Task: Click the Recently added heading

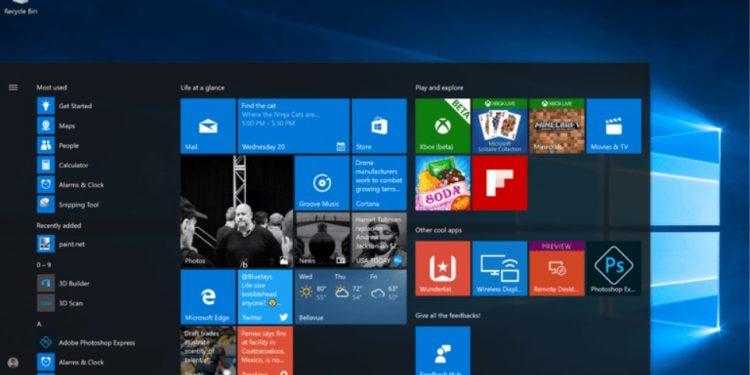Action: click(59, 225)
